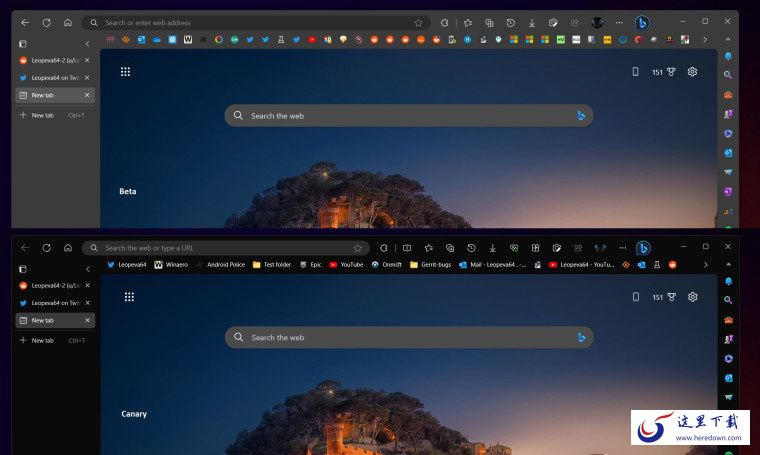760x455 pixels.
Task: Open Bing Discover button in Canary window
Action: click(x=643, y=248)
